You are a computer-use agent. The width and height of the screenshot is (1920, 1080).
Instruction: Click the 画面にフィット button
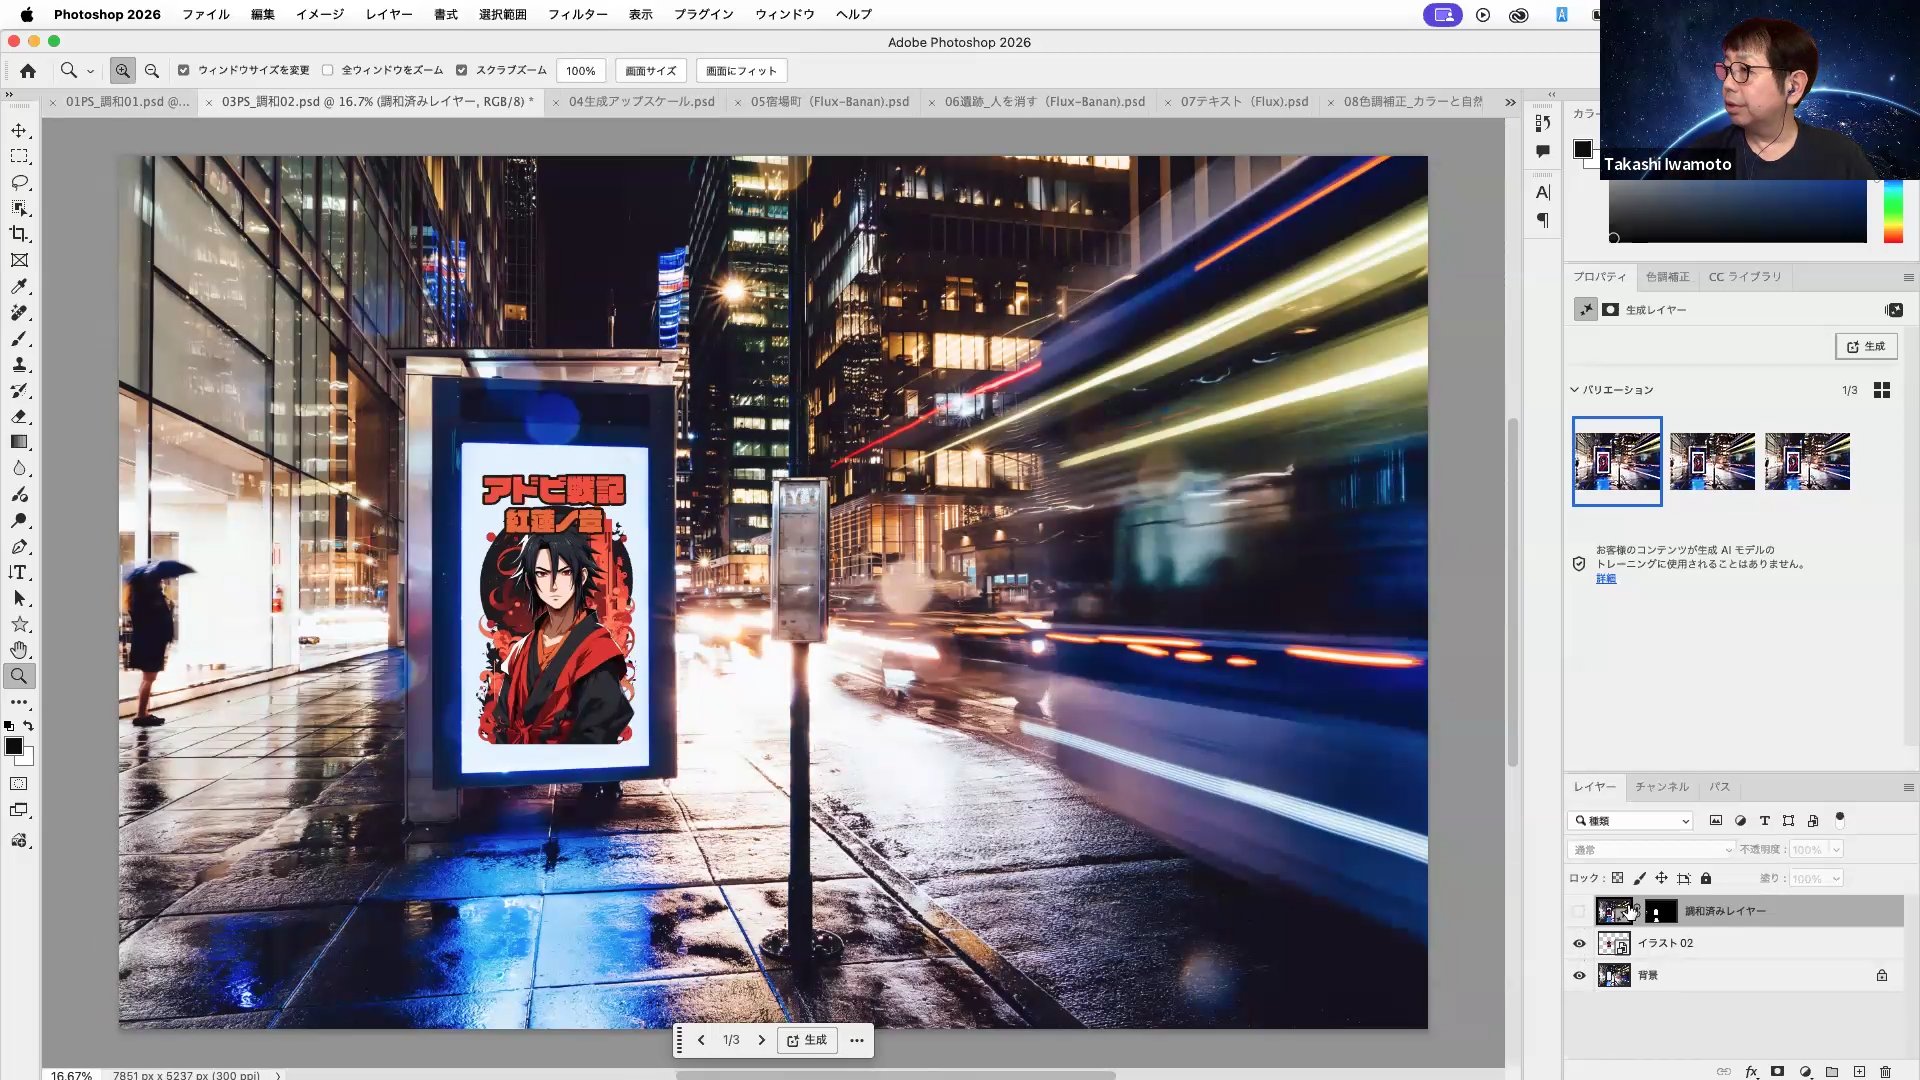(x=741, y=71)
